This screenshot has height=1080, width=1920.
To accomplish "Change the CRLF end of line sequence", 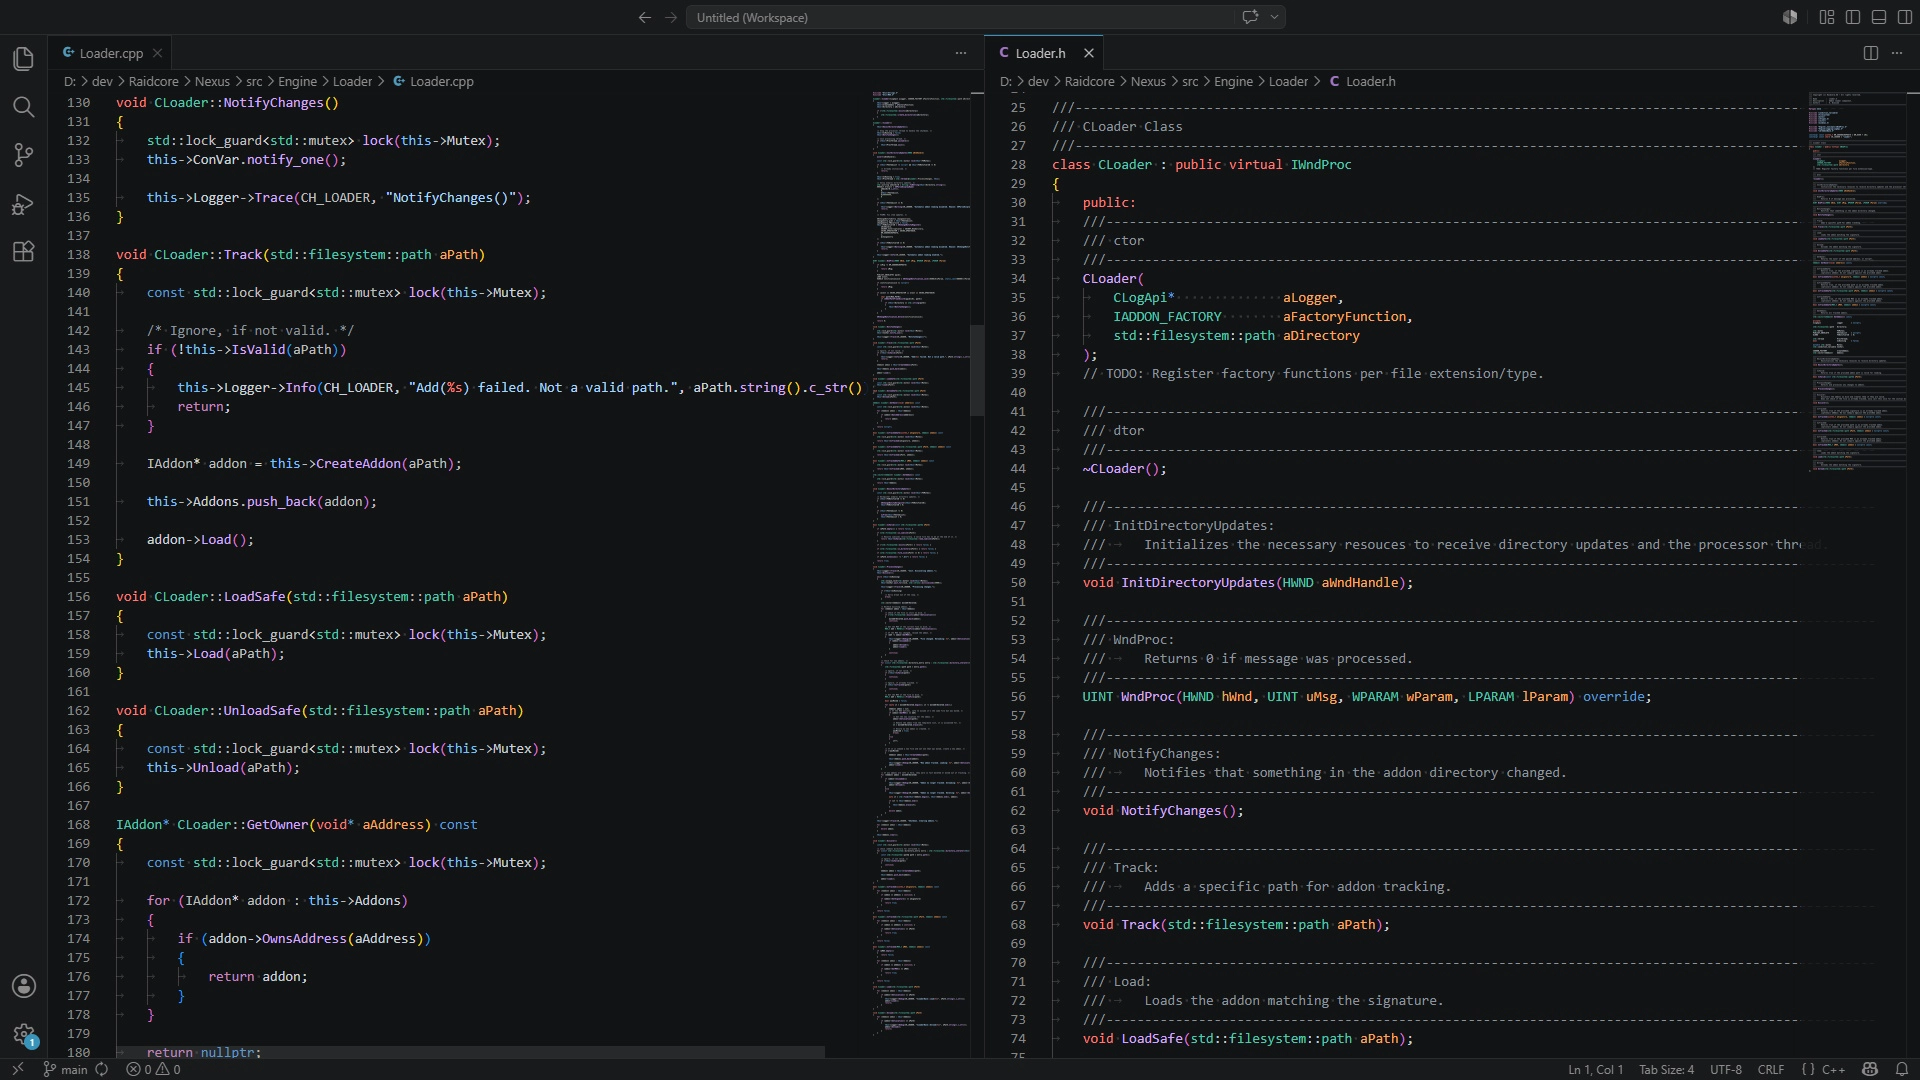I will (x=1771, y=1069).
